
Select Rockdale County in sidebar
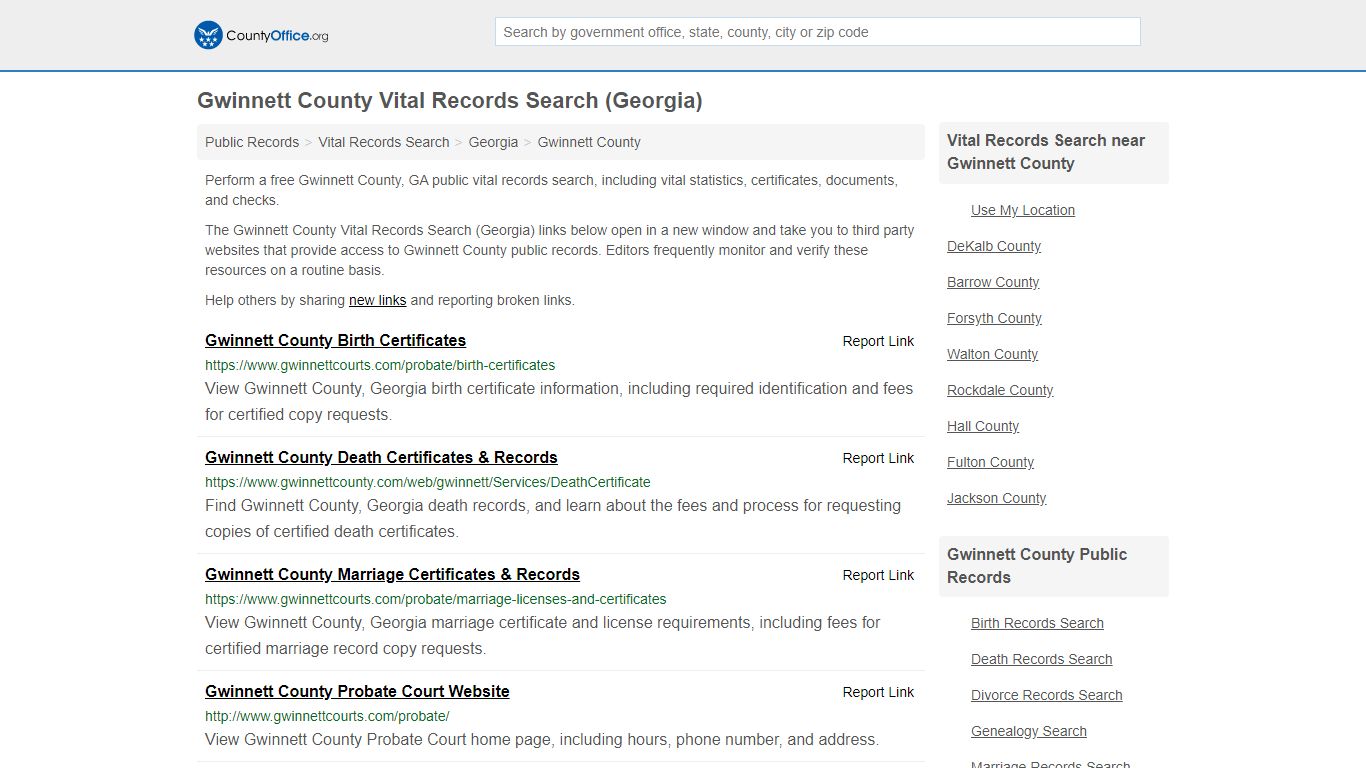(x=1000, y=390)
